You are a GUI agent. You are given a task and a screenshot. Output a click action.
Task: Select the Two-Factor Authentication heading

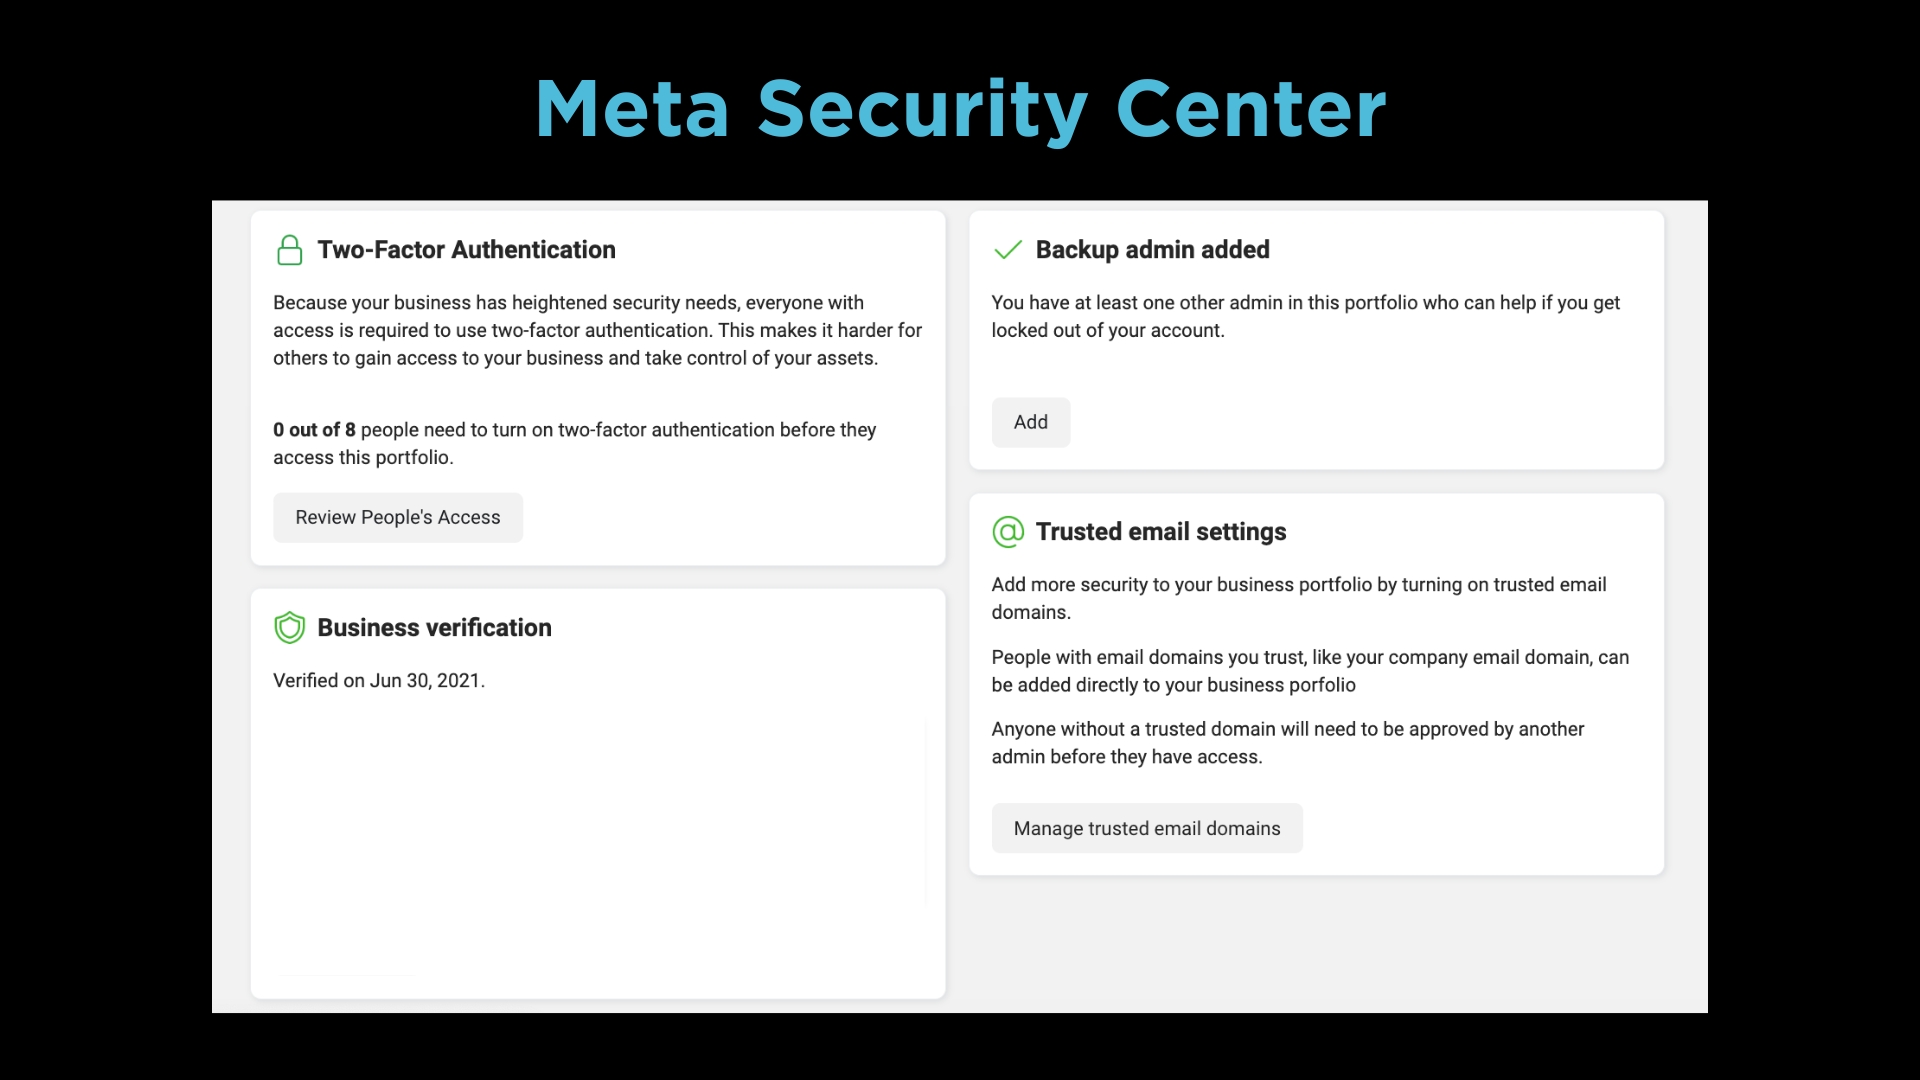466,250
